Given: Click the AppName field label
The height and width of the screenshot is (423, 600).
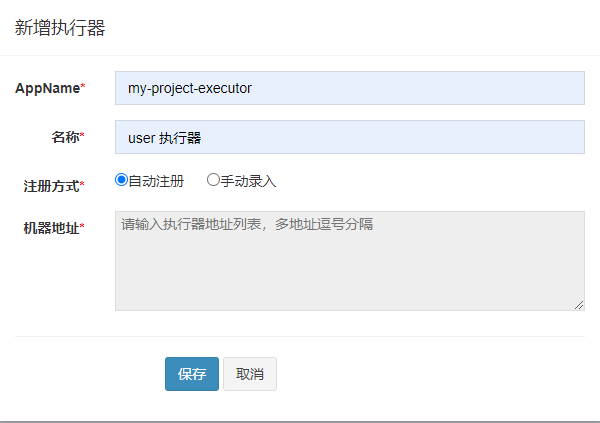Looking at the screenshot, I should tap(47, 88).
